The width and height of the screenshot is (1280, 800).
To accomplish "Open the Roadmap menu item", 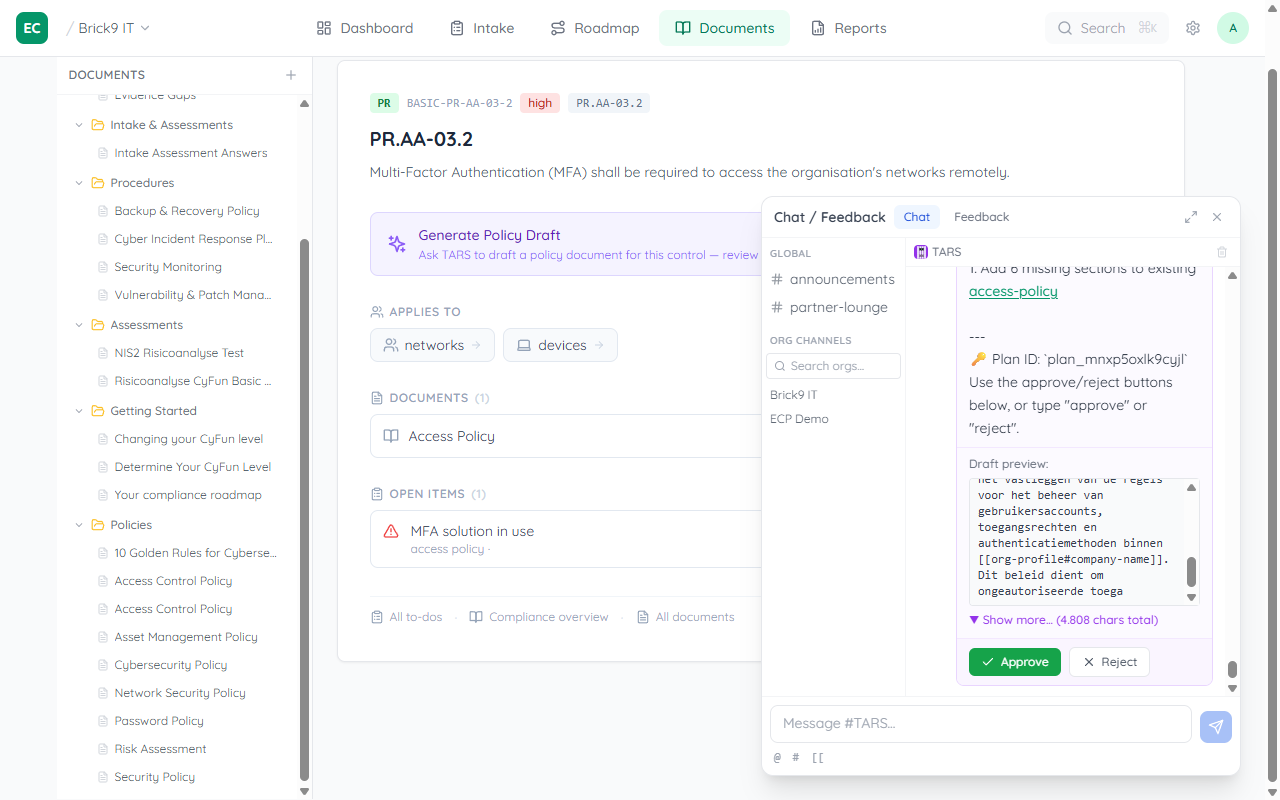I will point(595,28).
